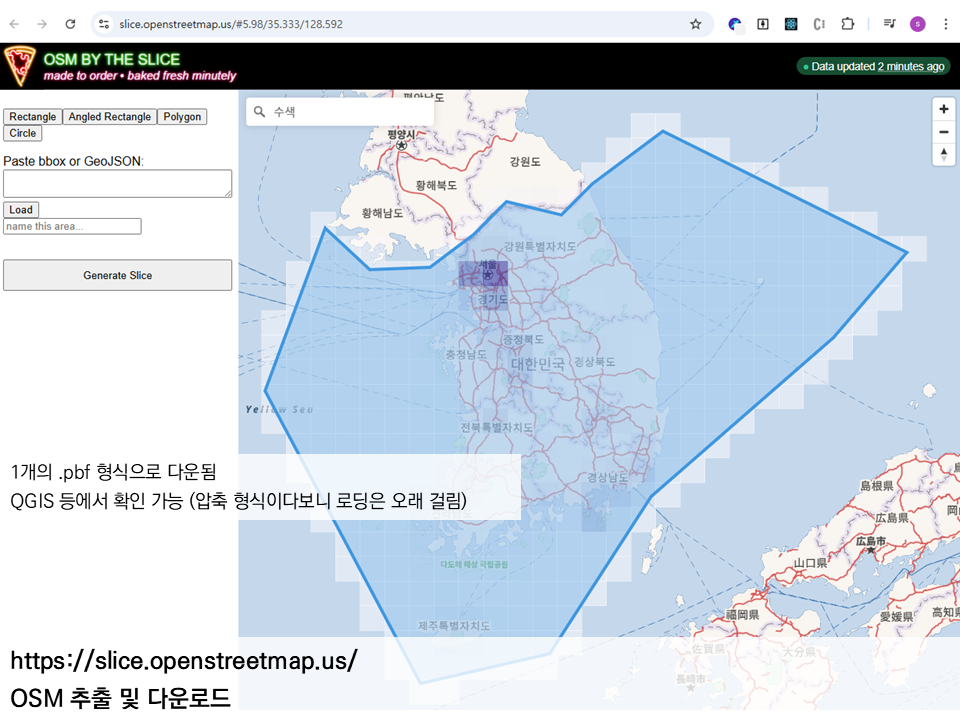Image resolution: width=960 pixels, height=720 pixels.
Task: Click the 경상남도 map label
Action: click(607, 477)
